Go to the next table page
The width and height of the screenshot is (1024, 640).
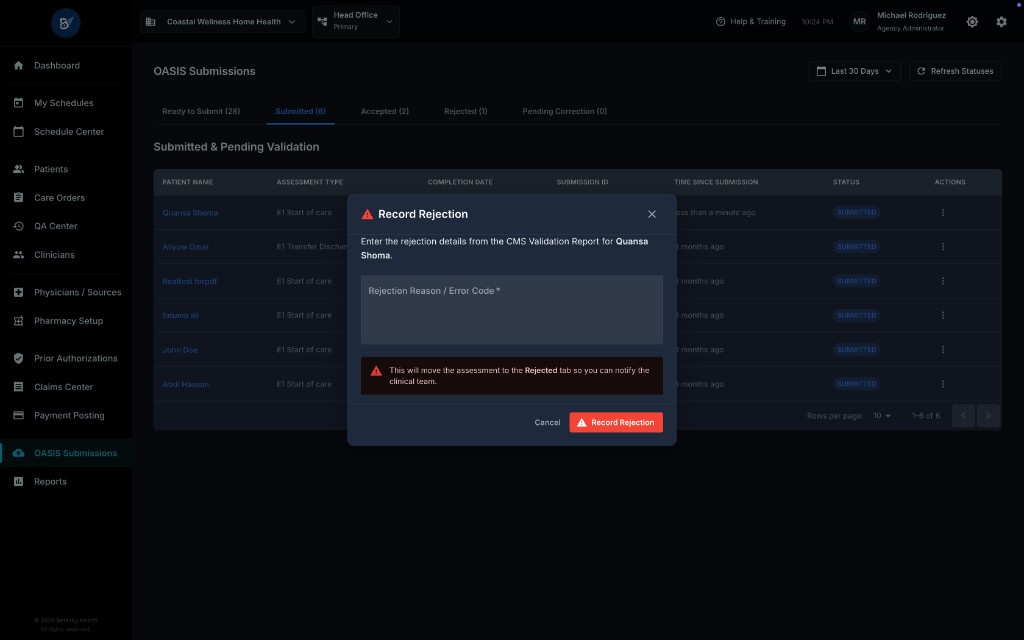pos(988,416)
